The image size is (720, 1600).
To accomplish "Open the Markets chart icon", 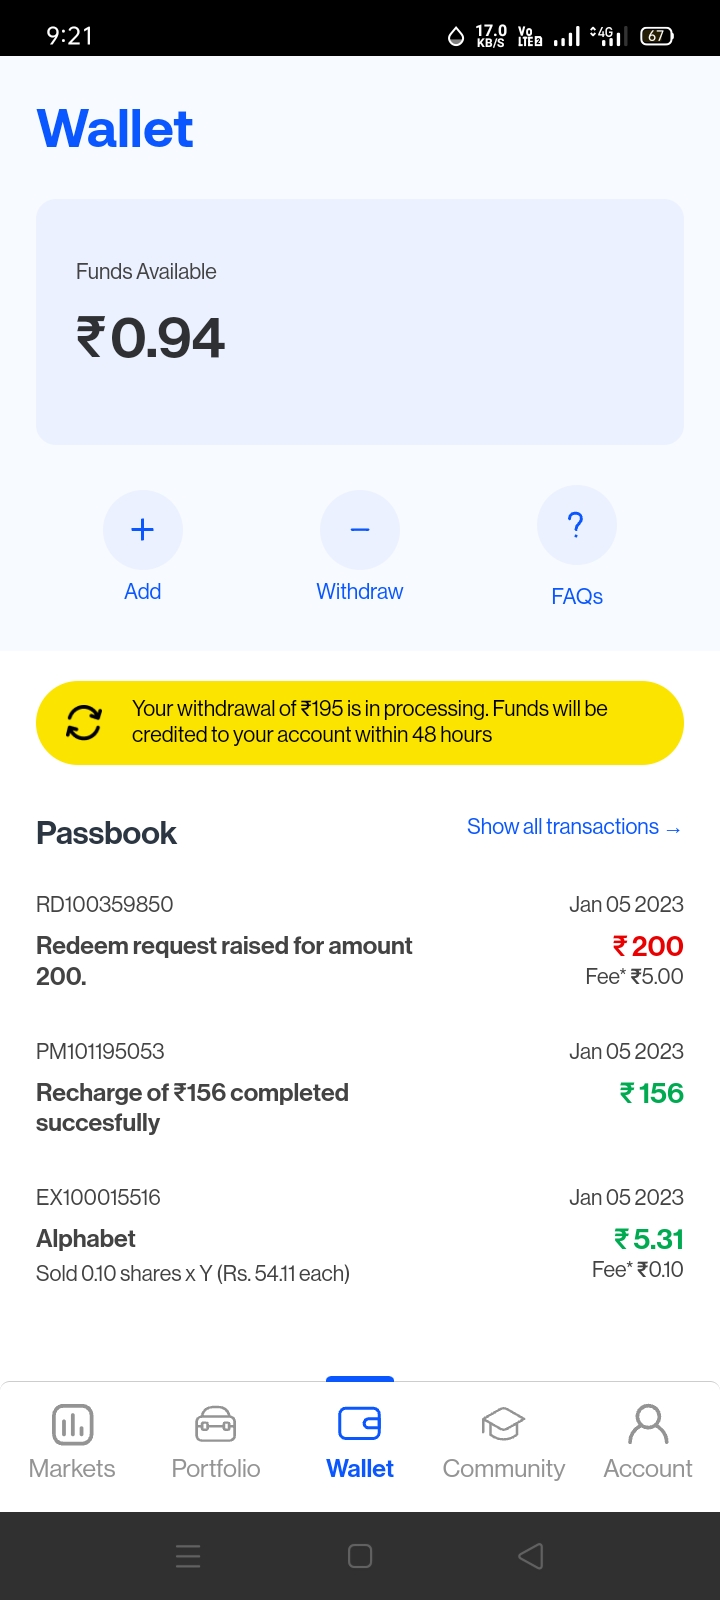I will click(72, 1424).
